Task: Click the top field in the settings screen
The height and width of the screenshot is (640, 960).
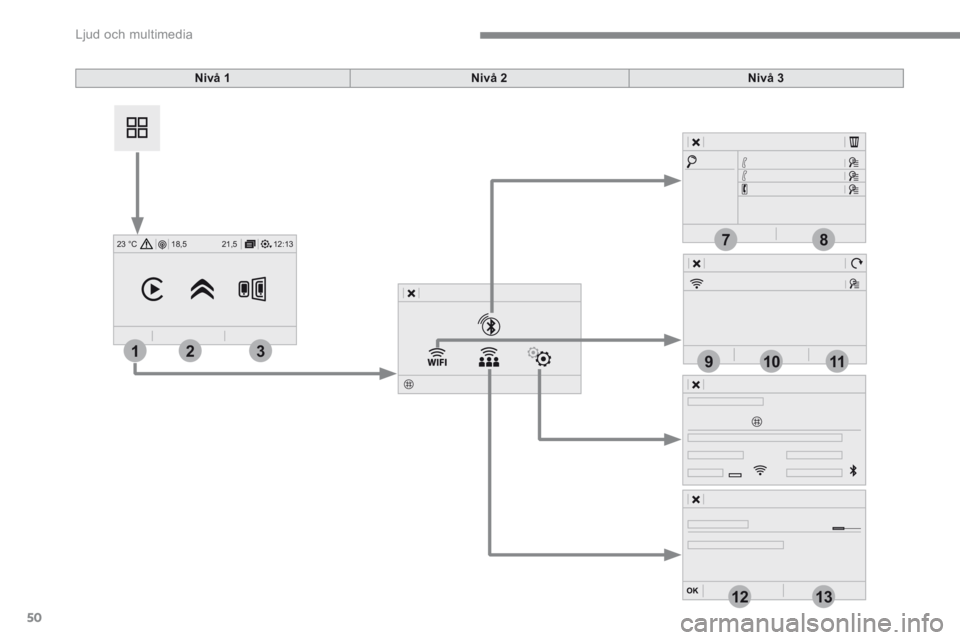Action: [726, 402]
